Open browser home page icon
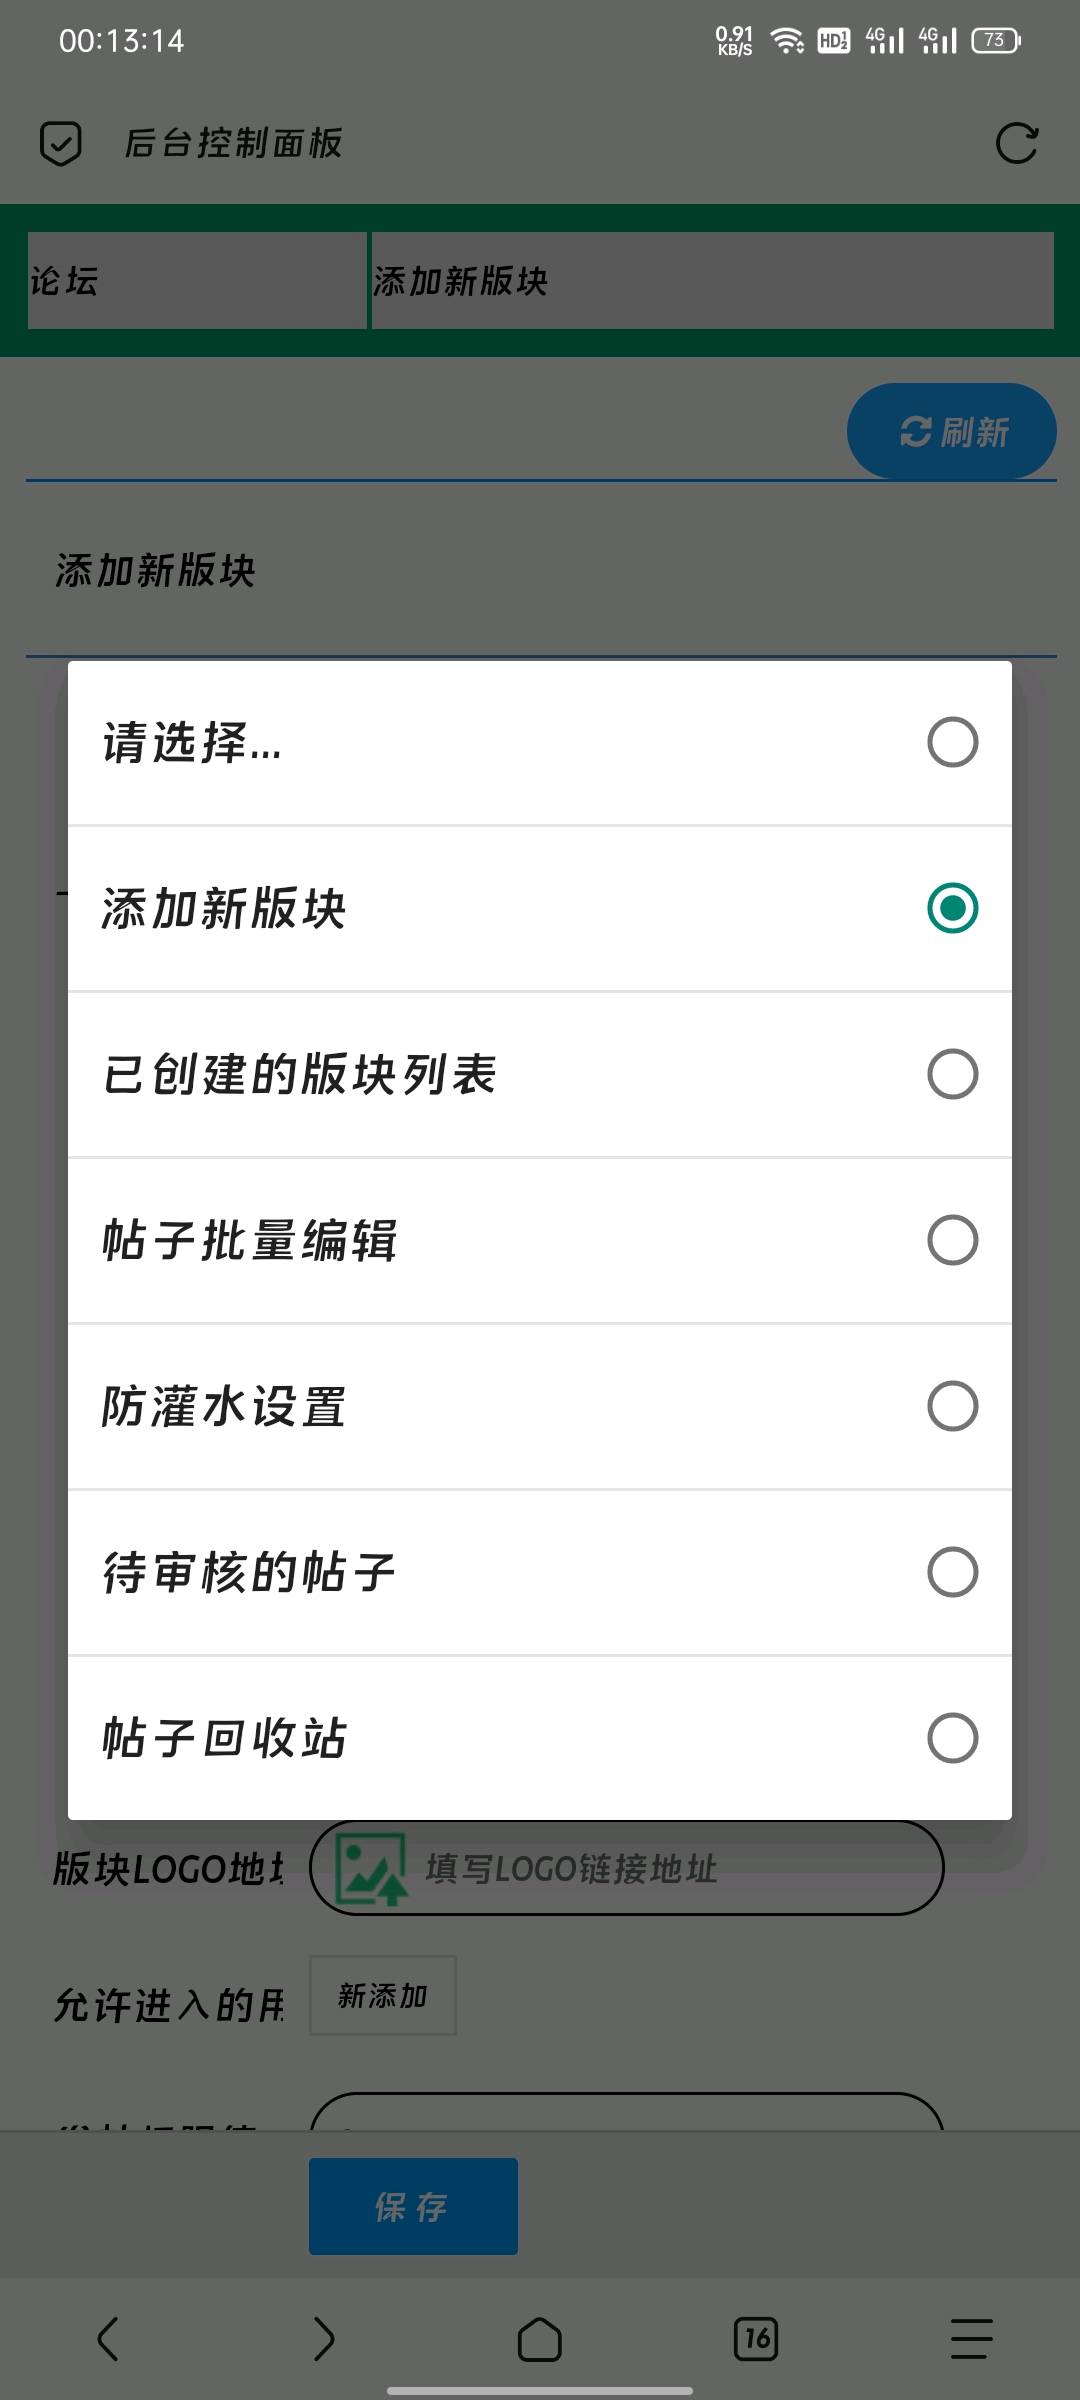This screenshot has width=1080, height=2400. point(540,2339)
